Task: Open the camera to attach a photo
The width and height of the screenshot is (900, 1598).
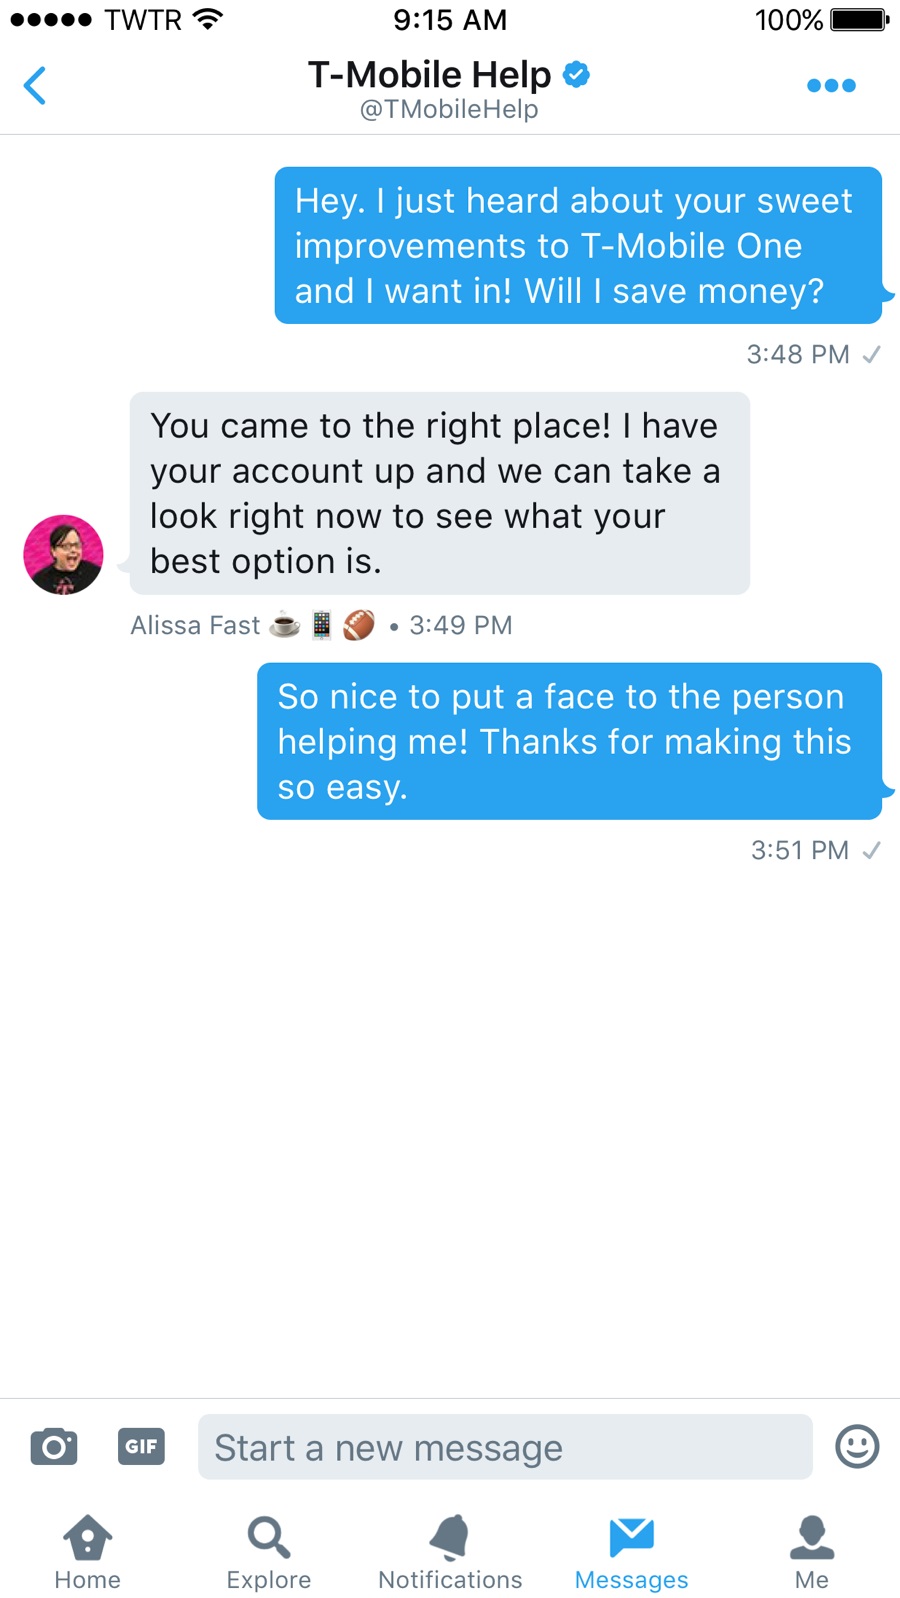Action: pyautogui.click(x=54, y=1447)
